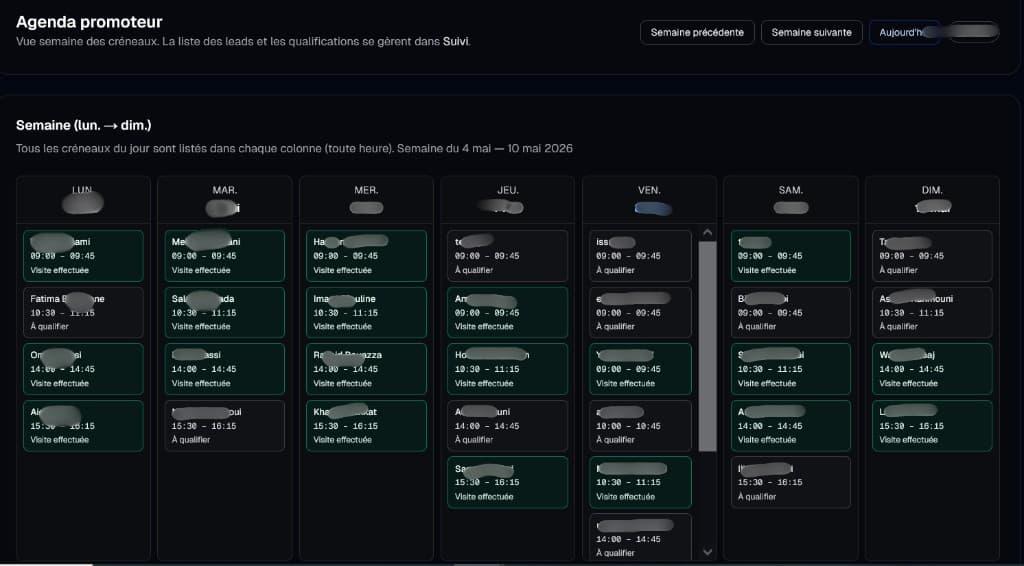
Task: Select the VEN. day column header
Action: tap(648, 199)
